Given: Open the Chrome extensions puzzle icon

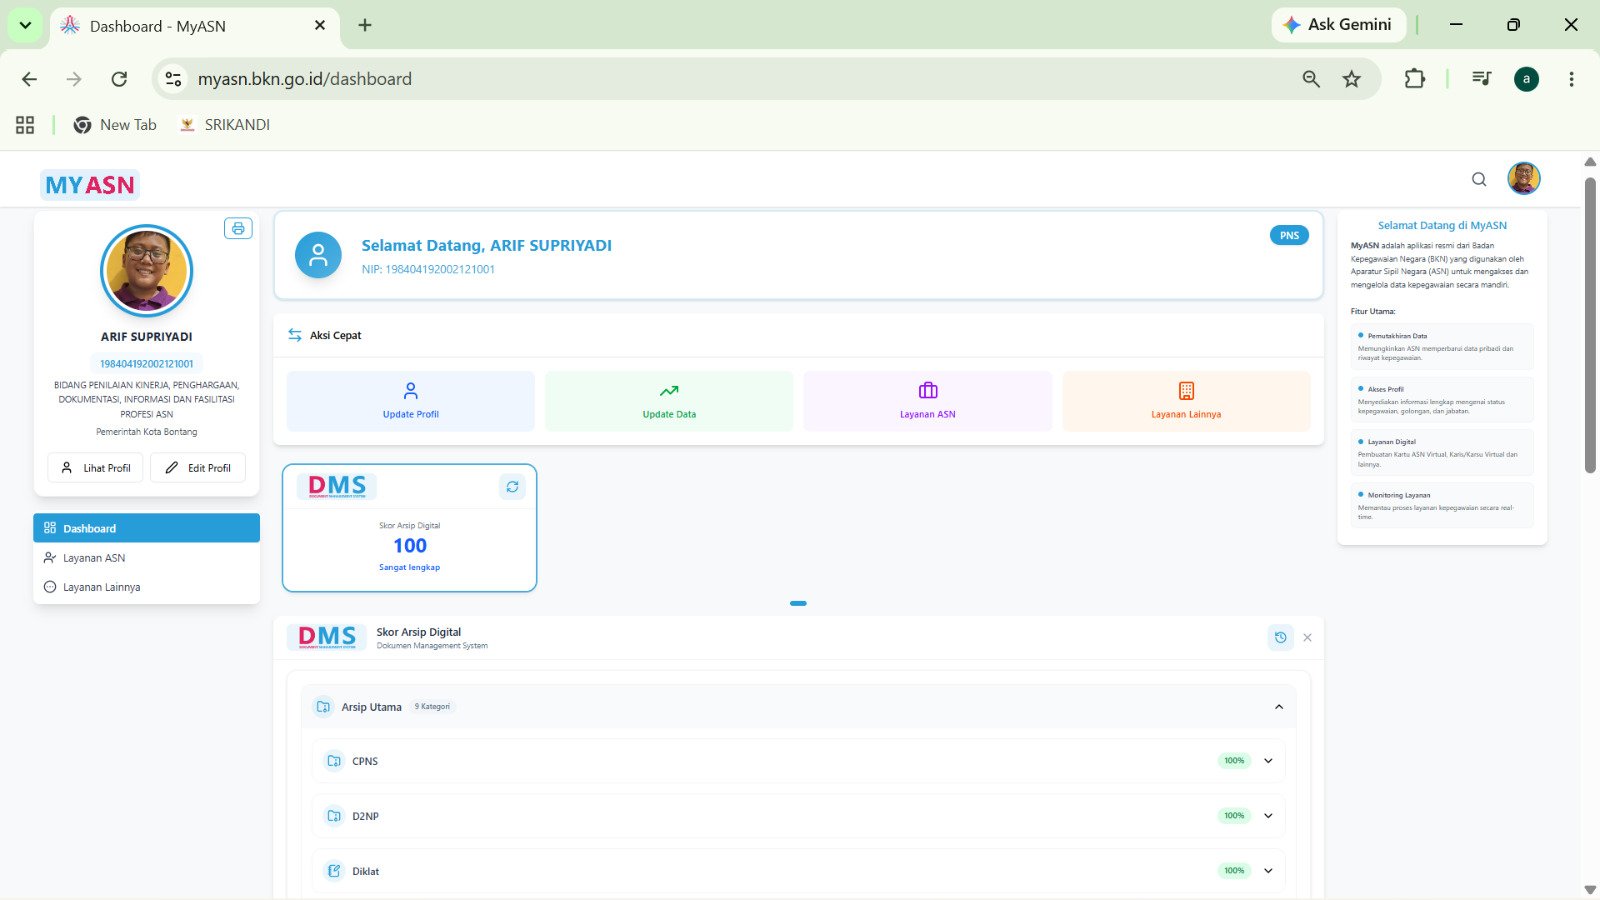Looking at the screenshot, I should click(1414, 79).
